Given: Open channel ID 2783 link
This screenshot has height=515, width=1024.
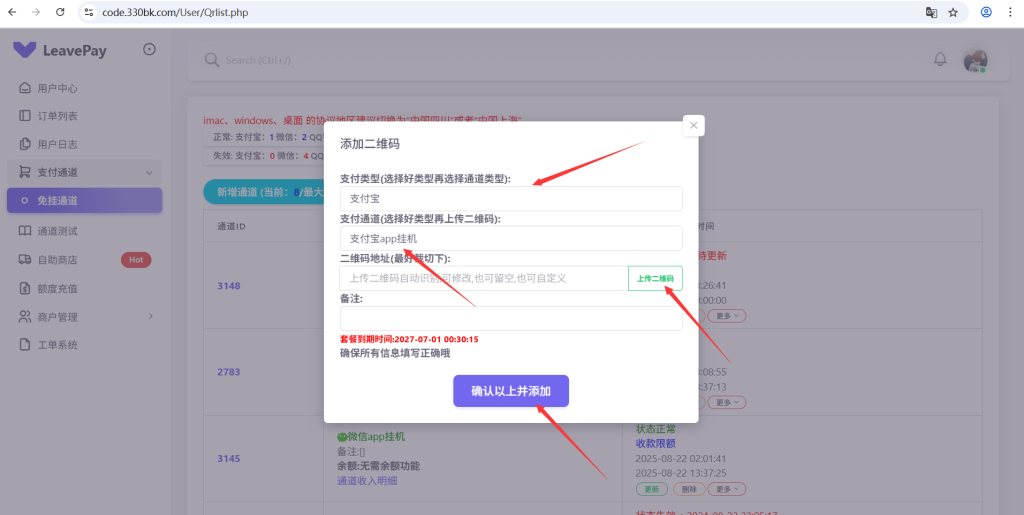Looking at the screenshot, I should pyautogui.click(x=229, y=372).
